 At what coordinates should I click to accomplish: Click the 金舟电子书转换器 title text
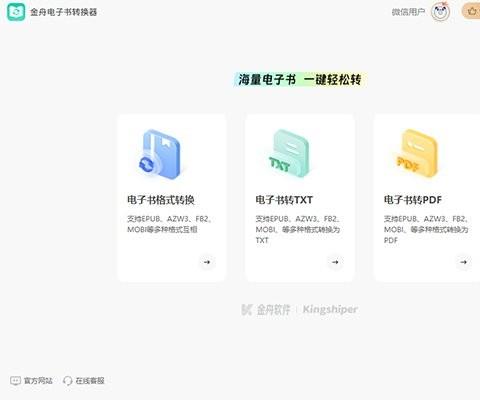[63, 12]
